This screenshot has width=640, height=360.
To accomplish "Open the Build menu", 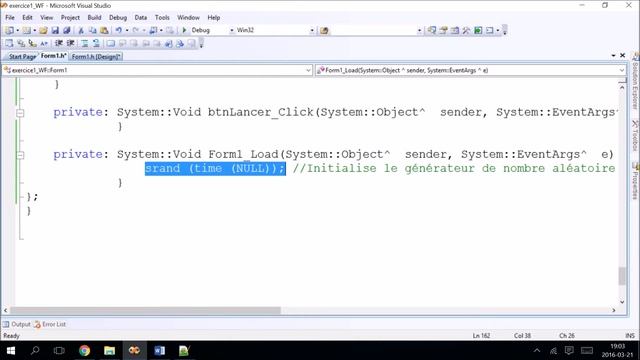I will (x=94, y=18).
